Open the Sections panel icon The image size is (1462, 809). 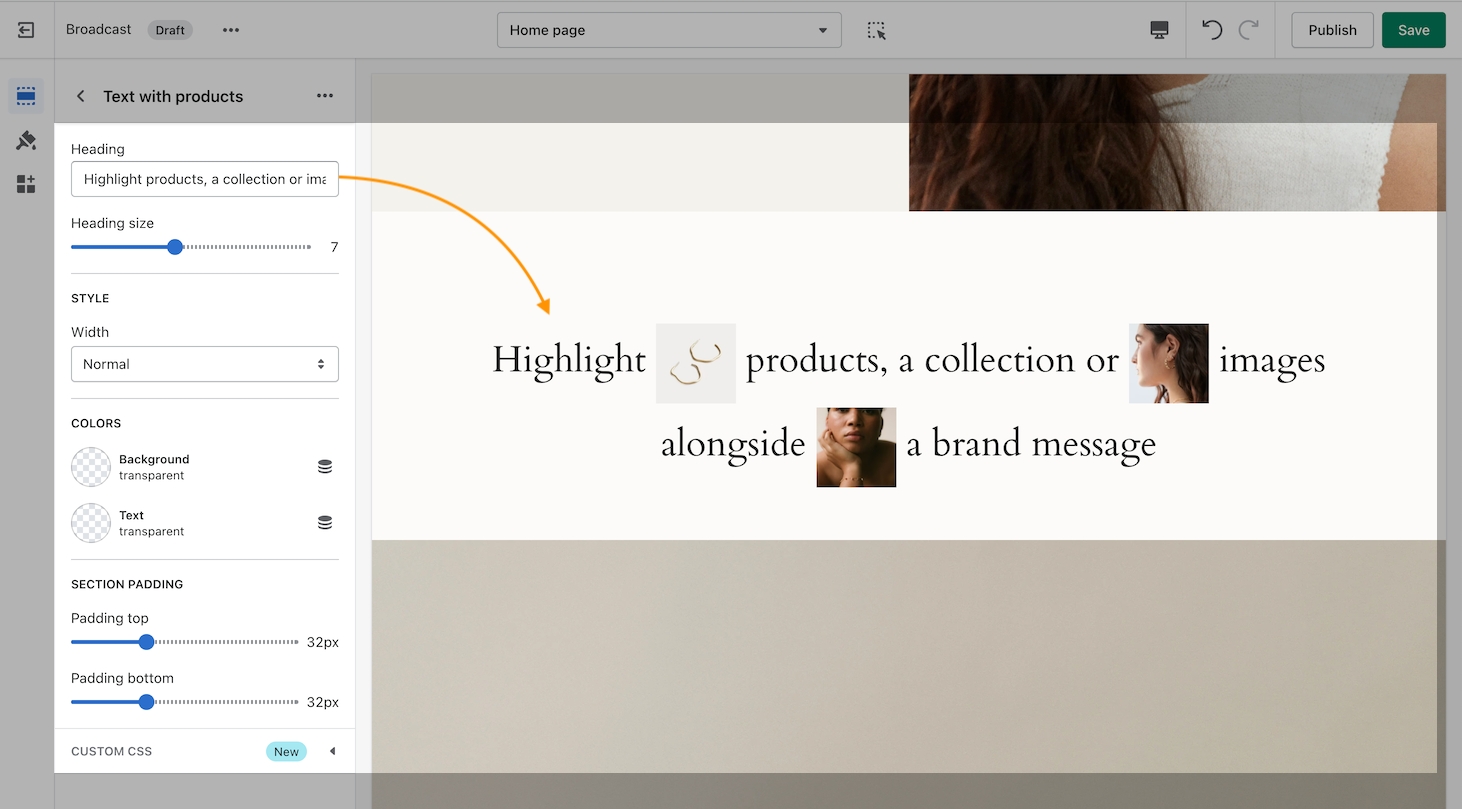coord(26,96)
